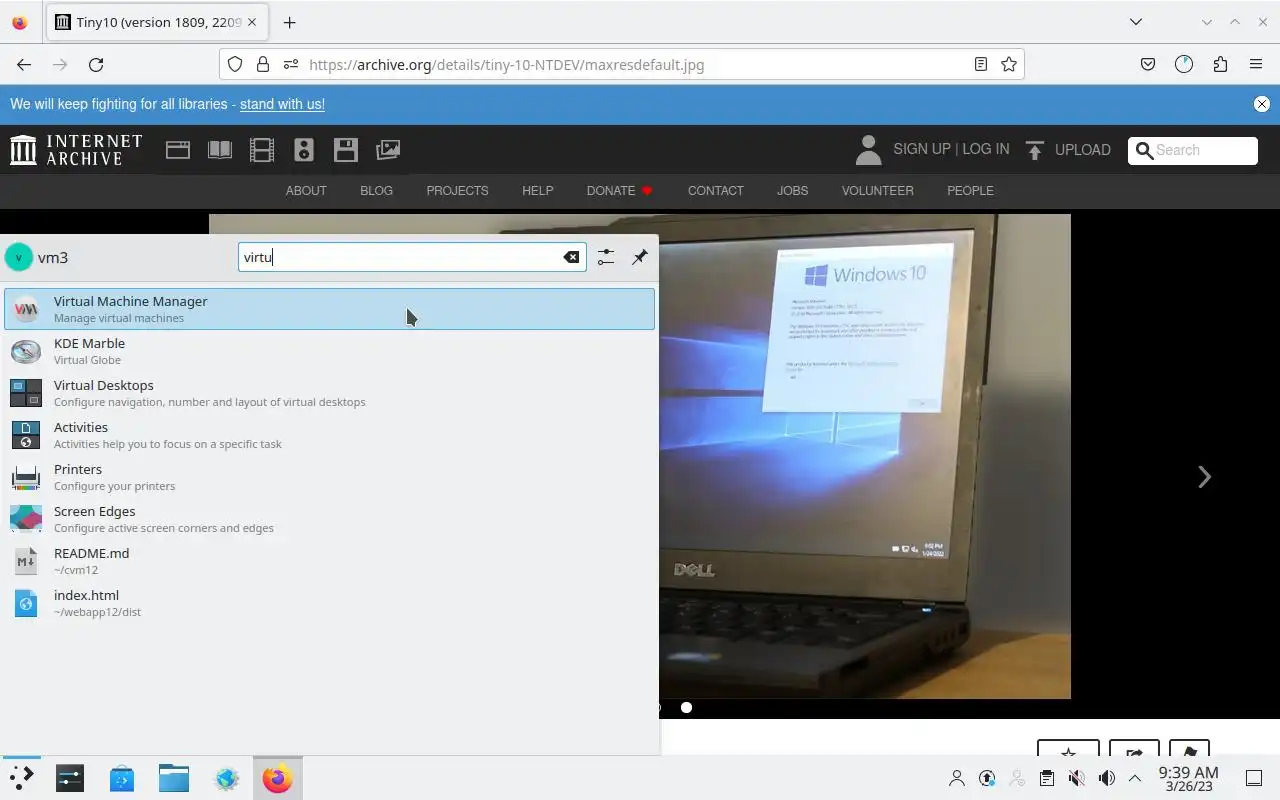The image size is (1280, 800).
Task: Open the DONATE menu item
Action: click(x=619, y=190)
